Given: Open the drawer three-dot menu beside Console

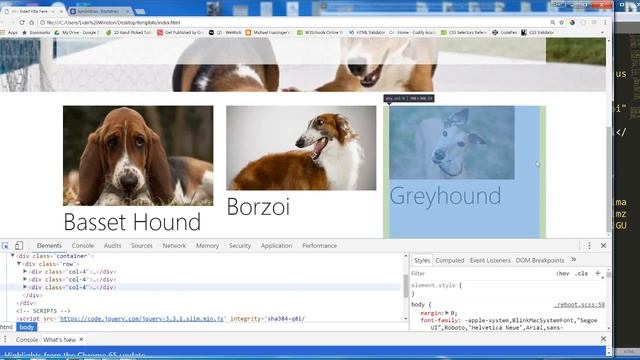Looking at the screenshot, I should pyautogui.click(x=5, y=339).
